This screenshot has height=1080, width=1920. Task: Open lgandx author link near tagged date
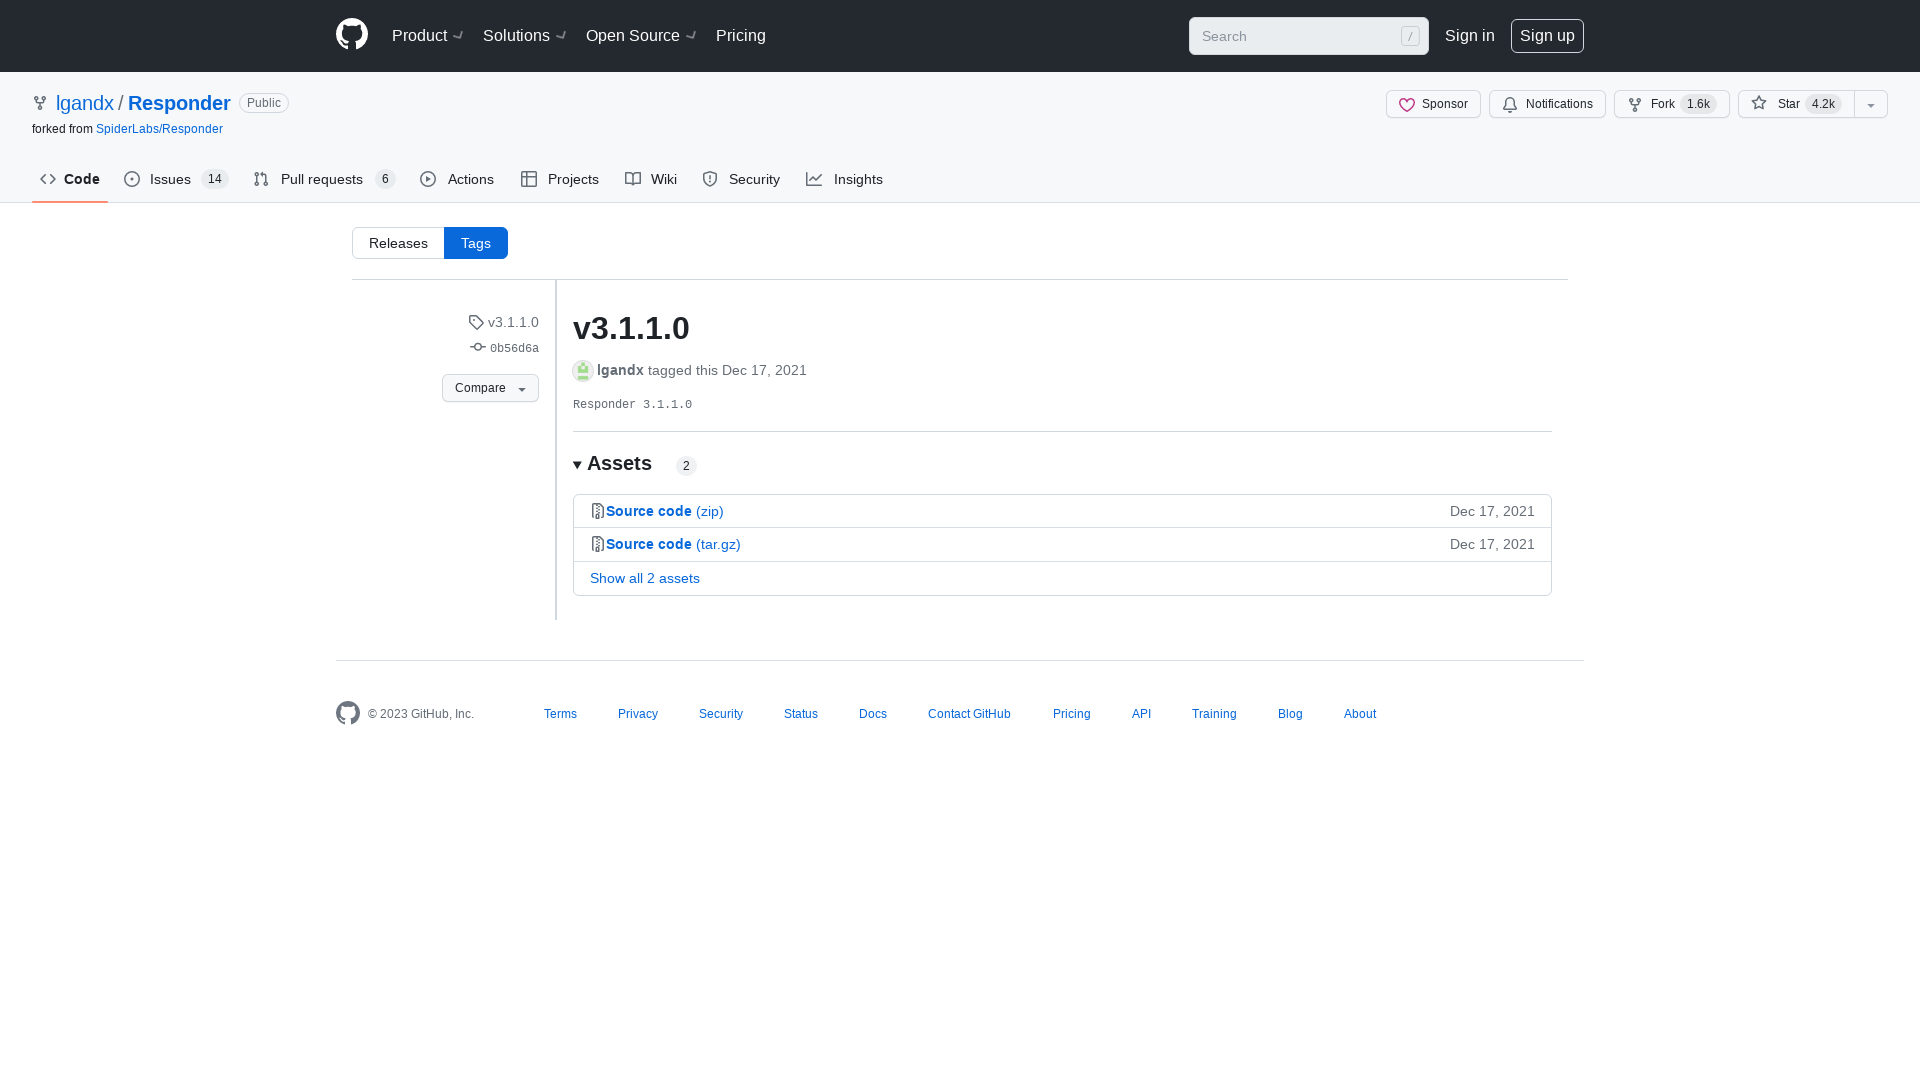click(x=620, y=370)
